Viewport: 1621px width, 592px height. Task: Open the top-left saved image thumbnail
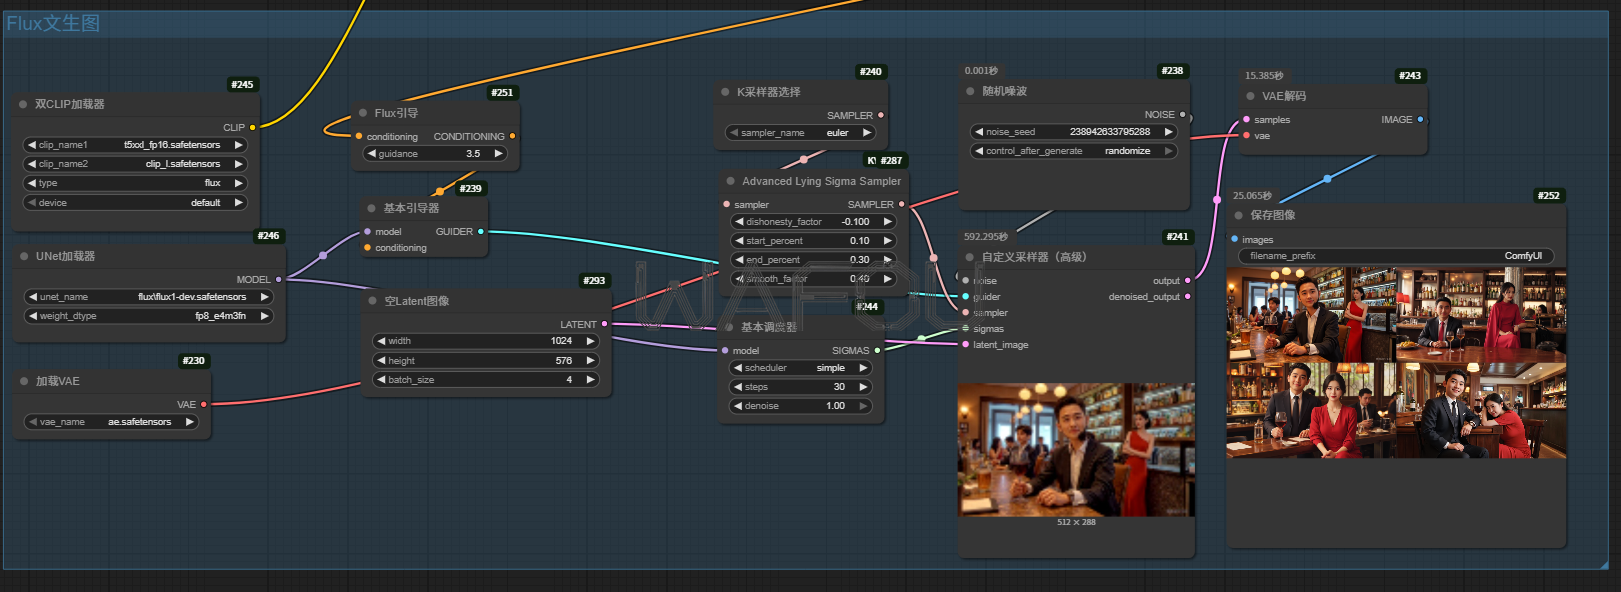click(1311, 315)
